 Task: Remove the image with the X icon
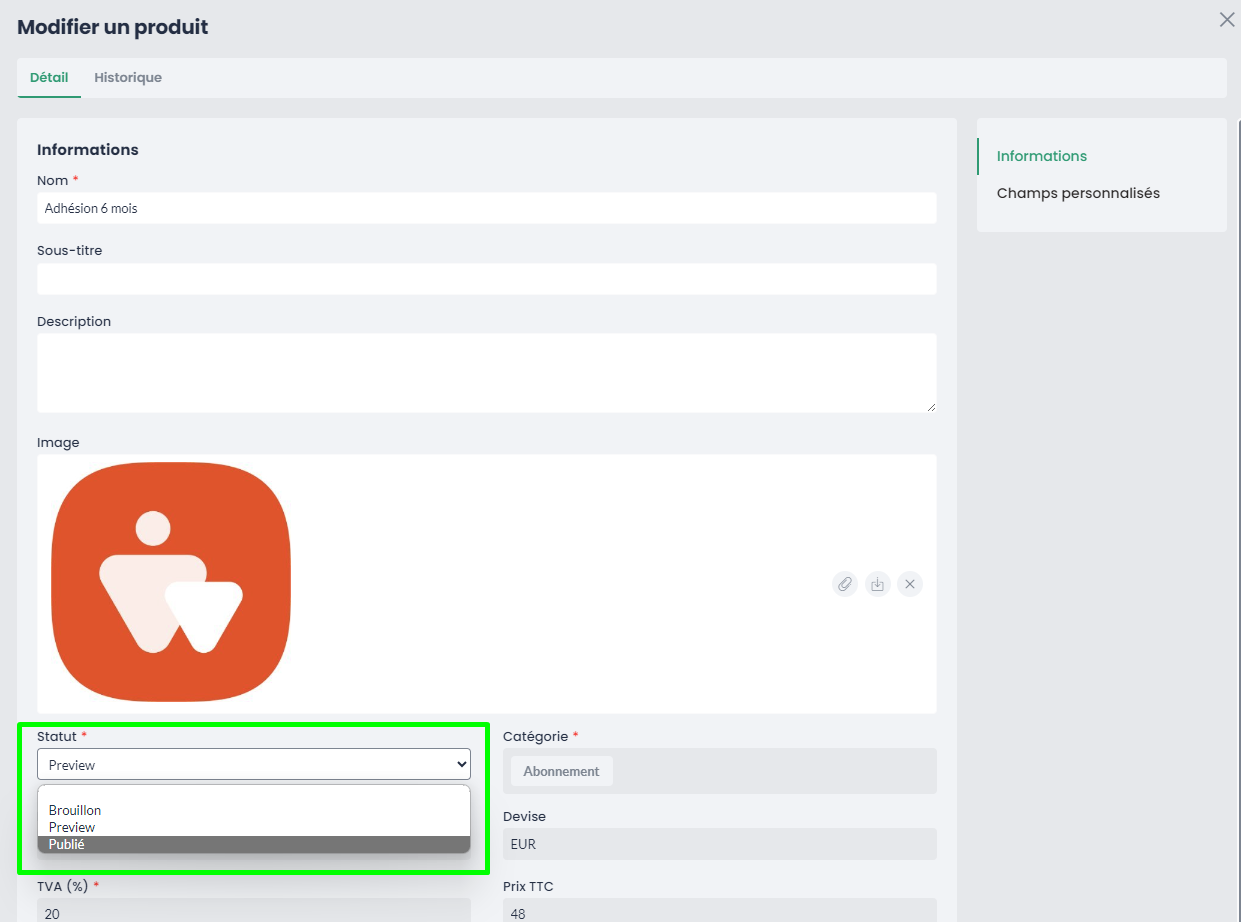(909, 584)
